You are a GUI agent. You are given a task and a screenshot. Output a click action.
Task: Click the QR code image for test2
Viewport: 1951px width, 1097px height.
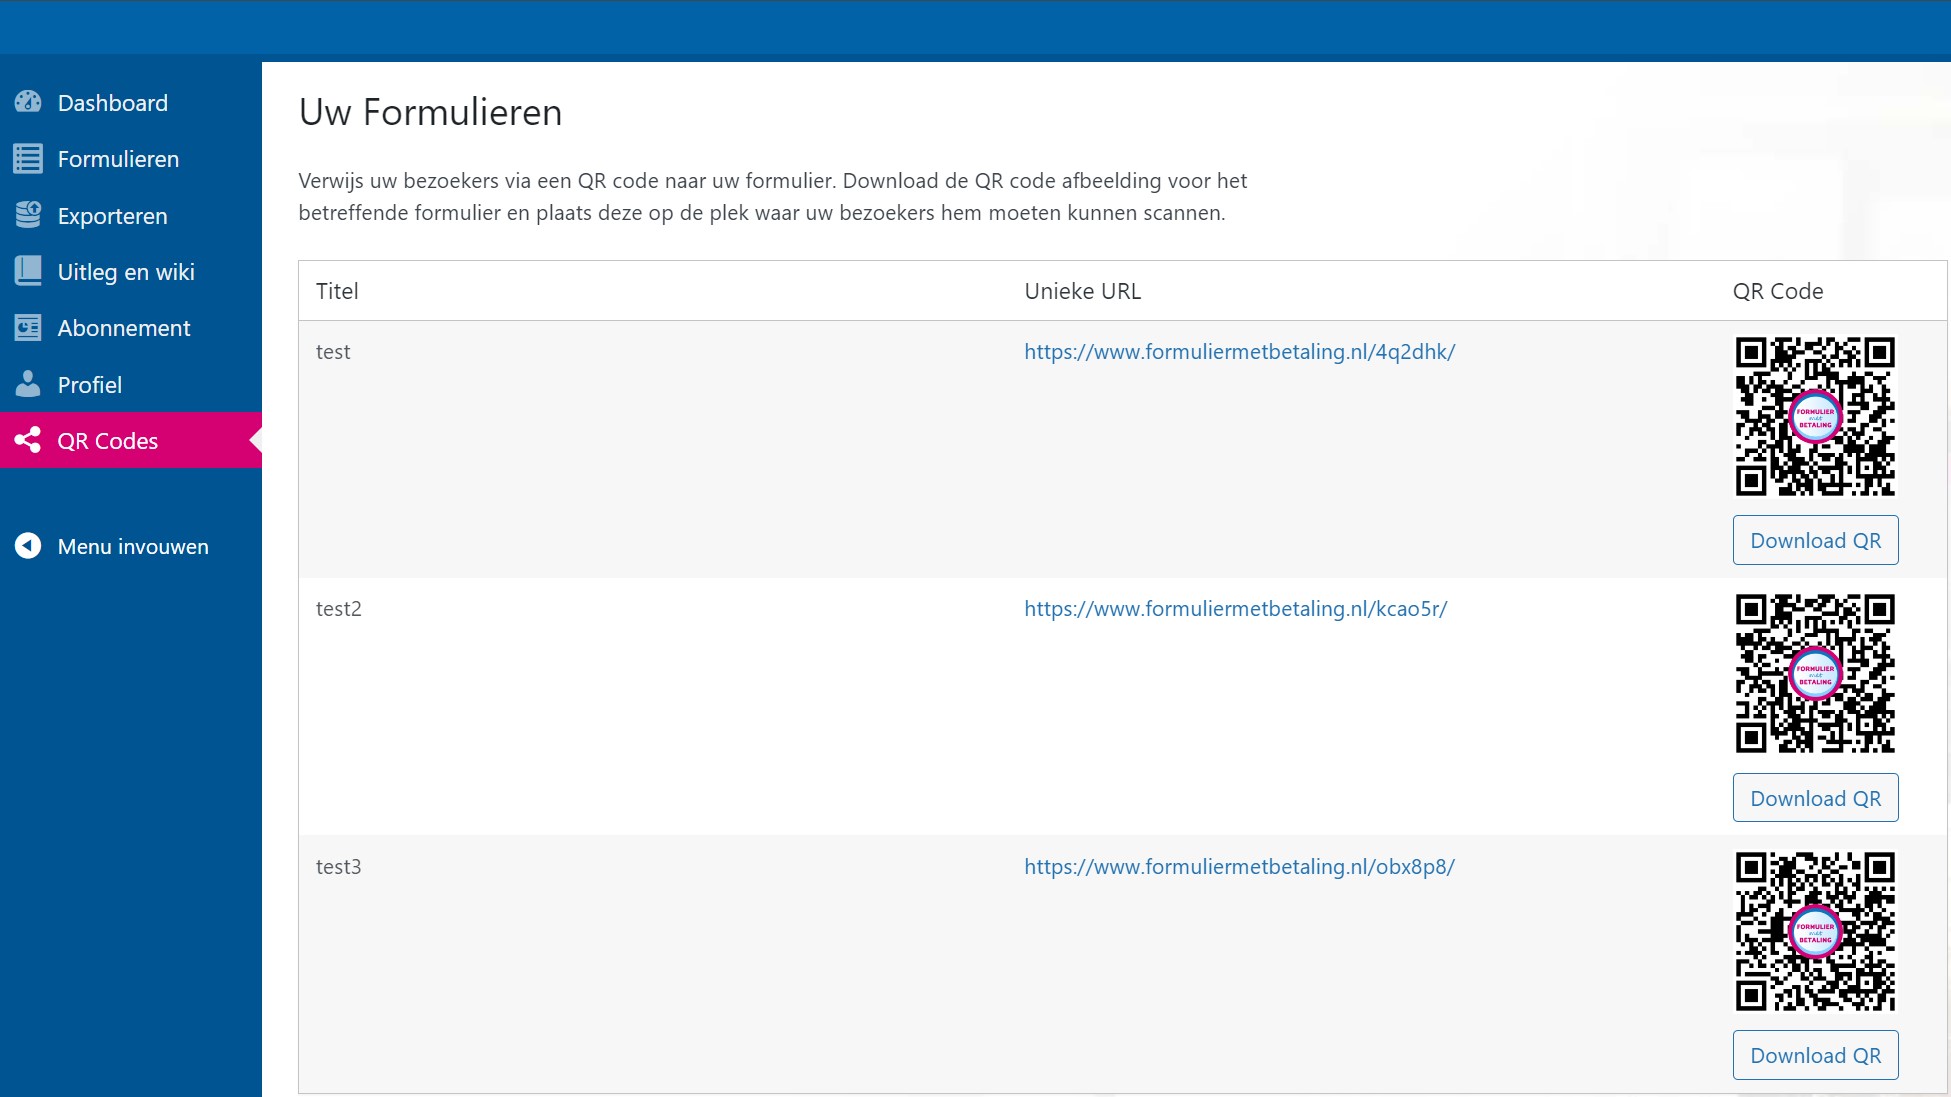coord(1815,673)
